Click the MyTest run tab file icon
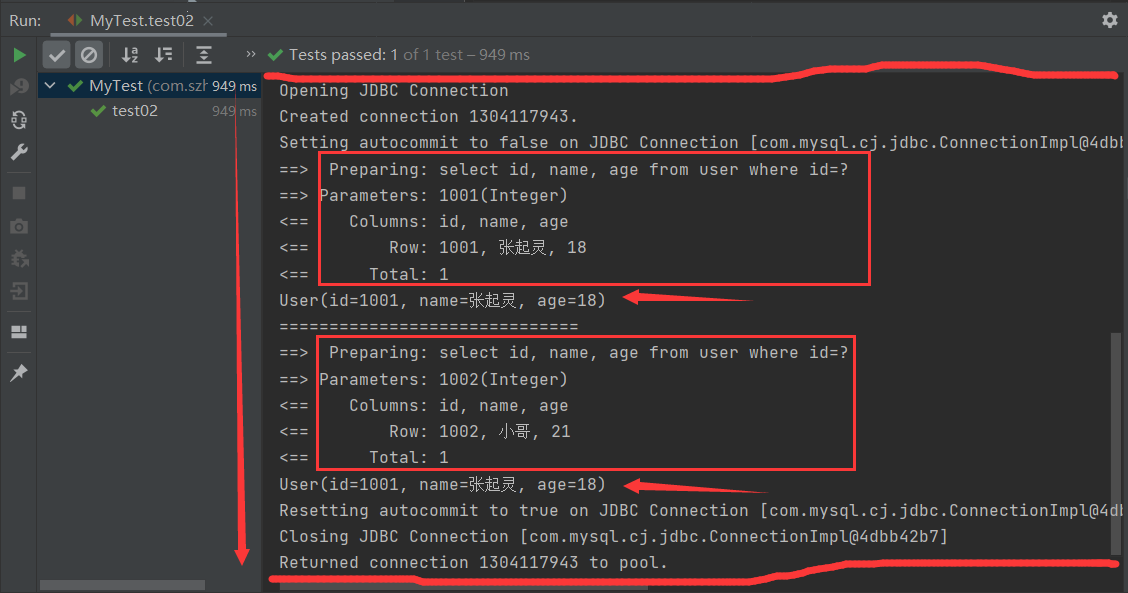 click(75, 20)
